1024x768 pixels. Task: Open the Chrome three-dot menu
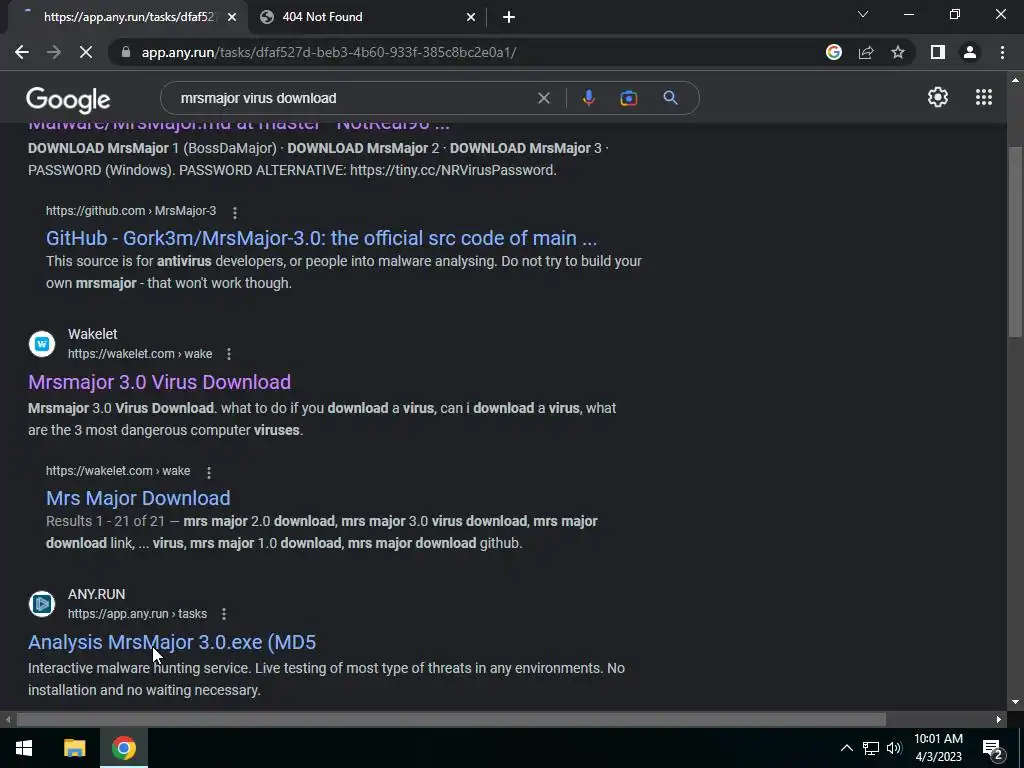tap(1002, 52)
